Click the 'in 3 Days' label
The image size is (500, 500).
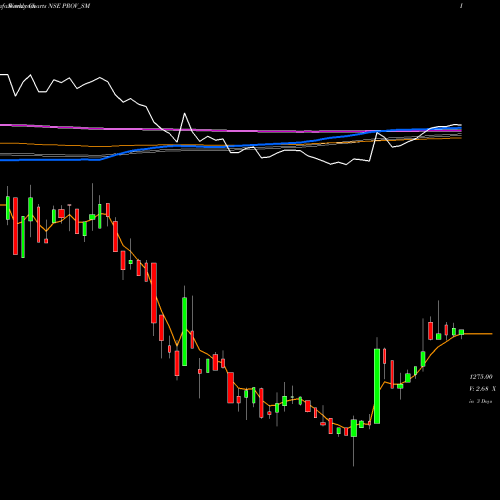click(x=480, y=401)
